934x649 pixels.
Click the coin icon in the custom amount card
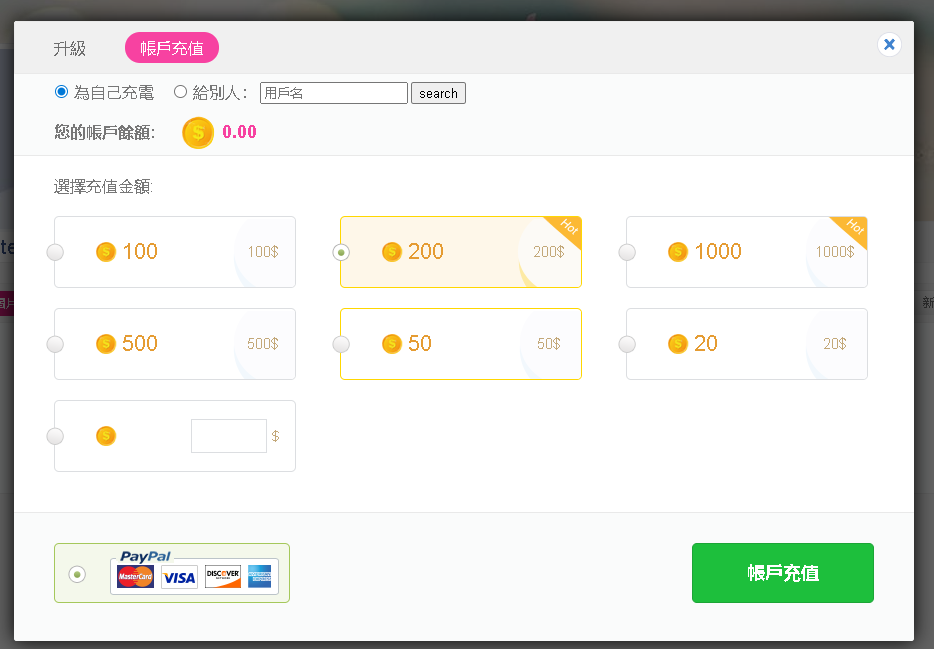click(x=106, y=436)
